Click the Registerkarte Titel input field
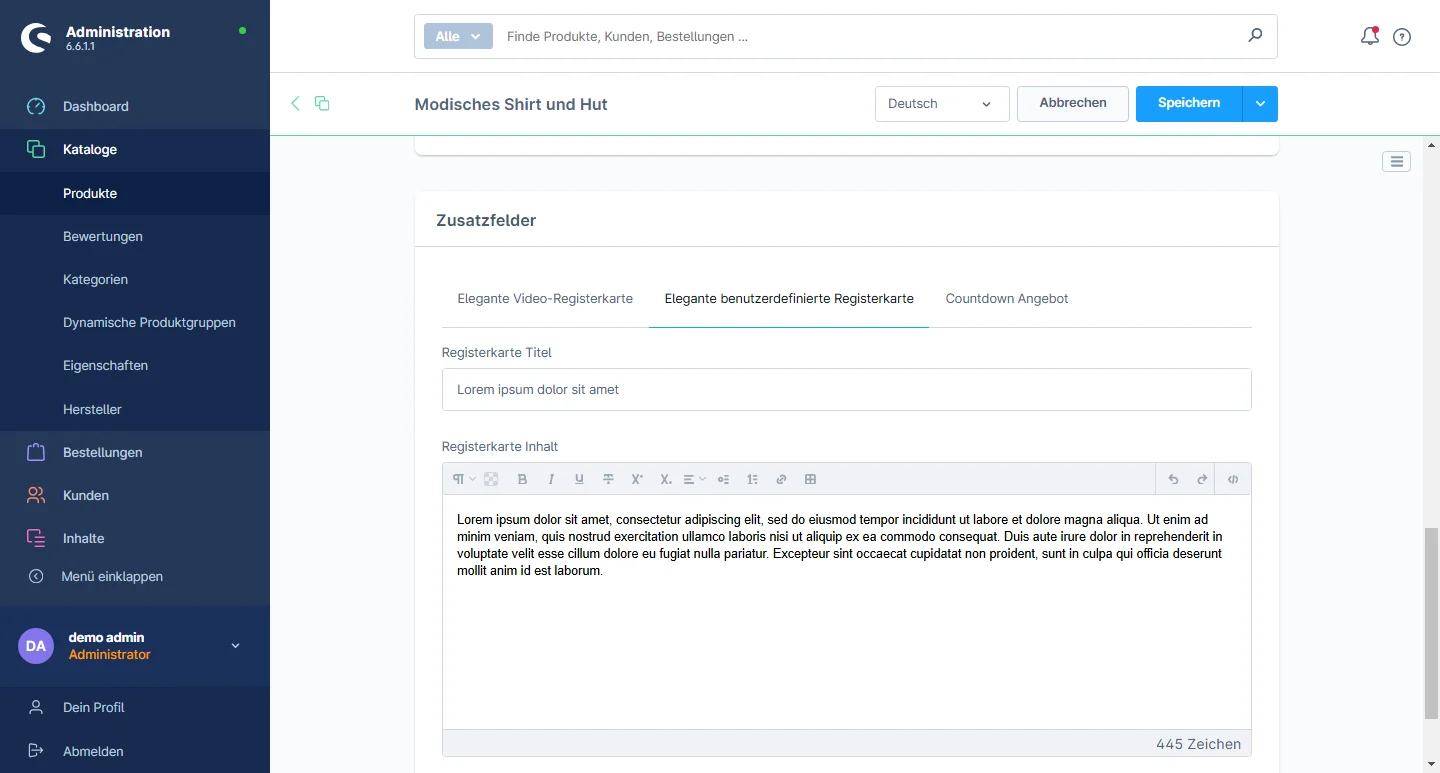 pyautogui.click(x=846, y=390)
